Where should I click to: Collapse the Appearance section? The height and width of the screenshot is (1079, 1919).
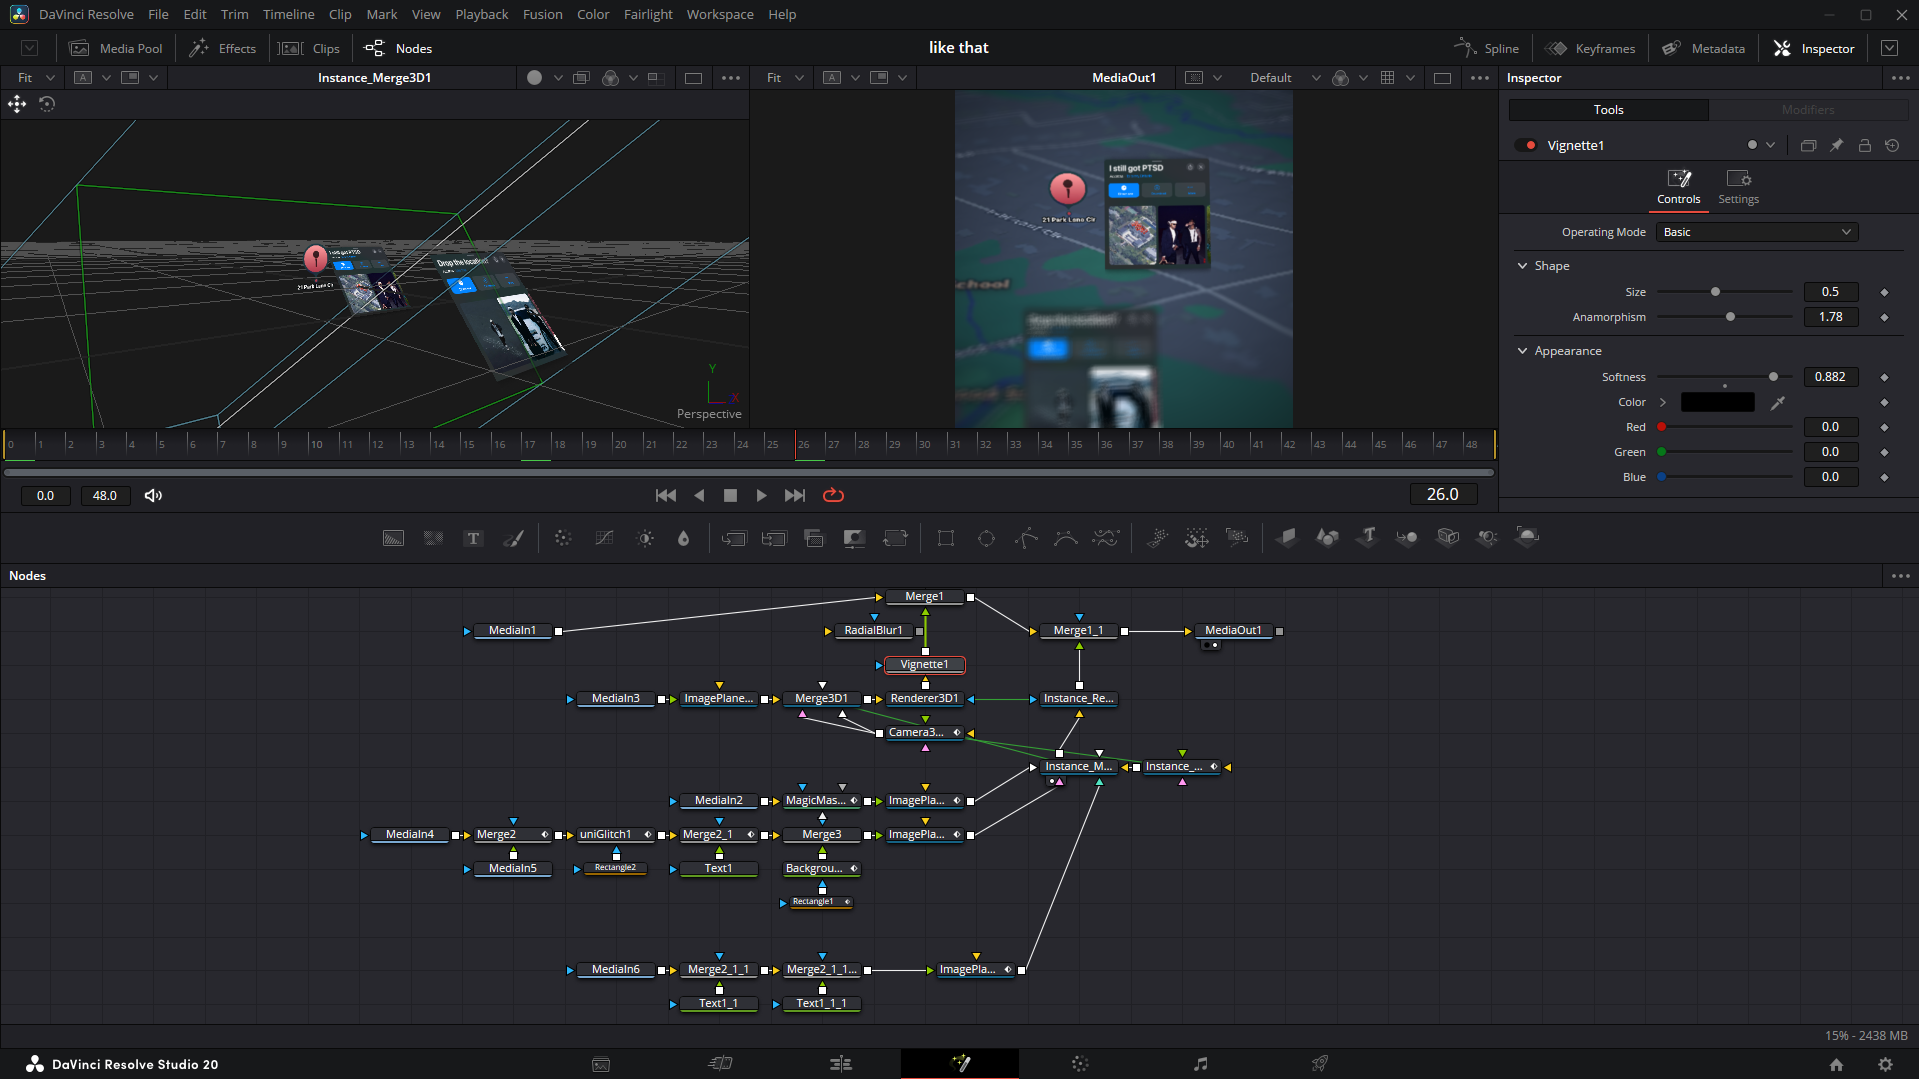pyautogui.click(x=1522, y=351)
